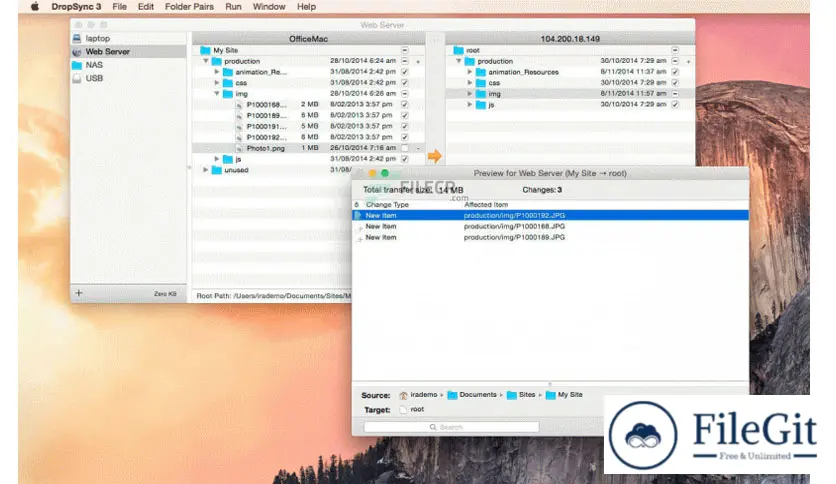Expand the local js folder
Screen dimensions: 836x484
pos(217,159)
